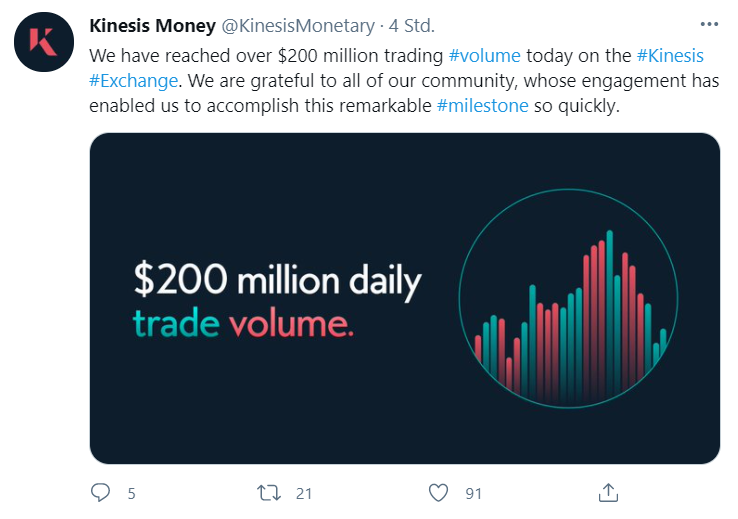Click the retweet arrows icon
This screenshot has width=738, height=519.
point(268,492)
